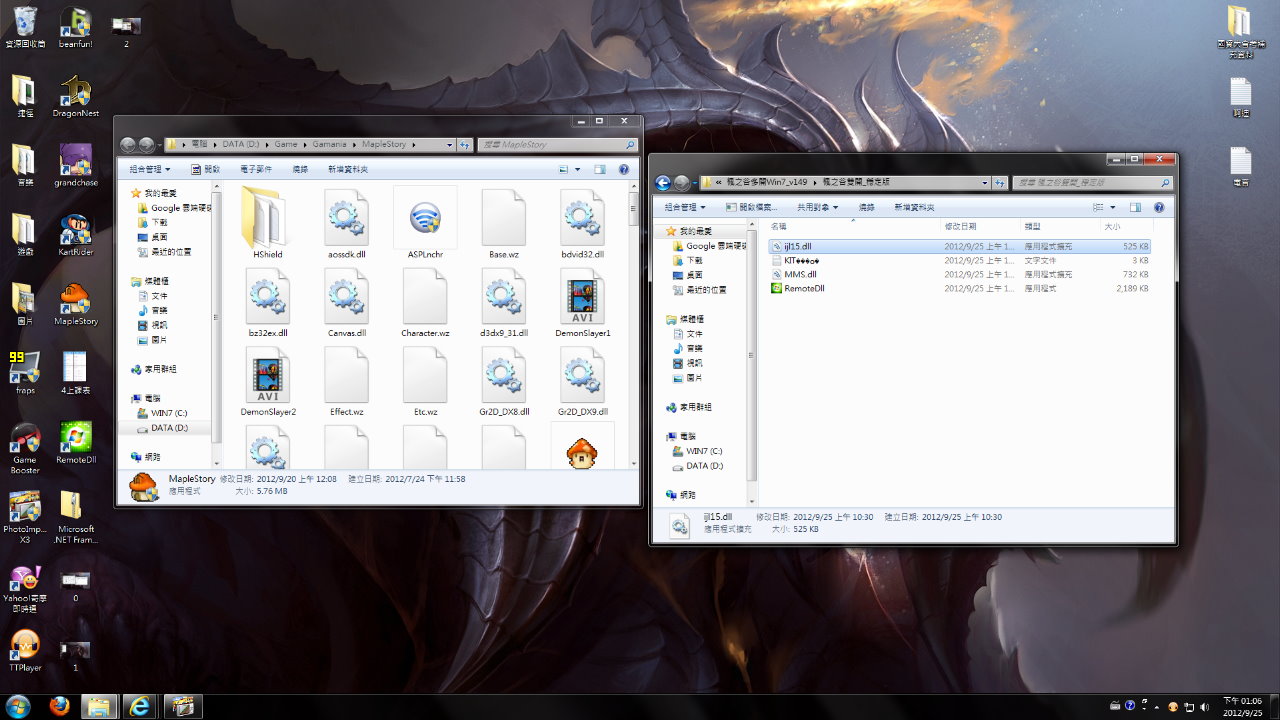Click 新增資料夾 in MapleStory window toolbar
This screenshot has height=720, width=1280.
(347, 170)
